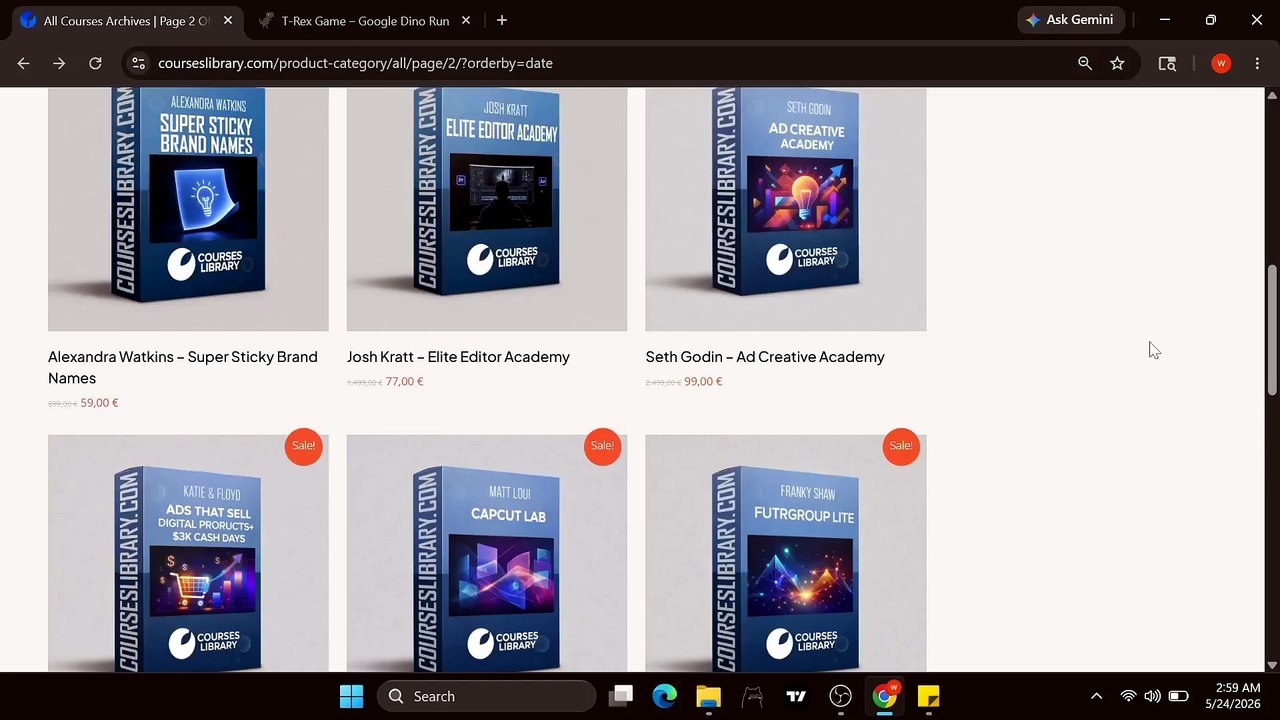1280x720 pixels.
Task: View site information icon in address bar
Action: tap(139, 63)
